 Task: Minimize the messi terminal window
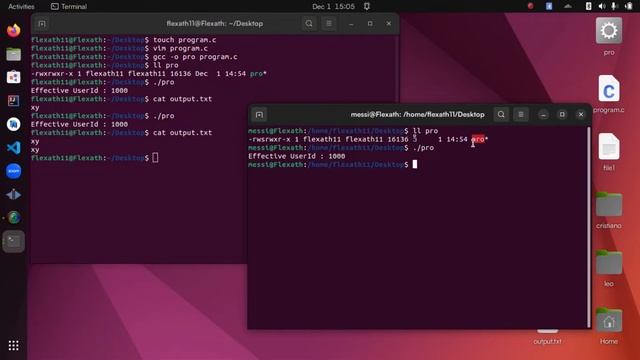tap(543, 115)
